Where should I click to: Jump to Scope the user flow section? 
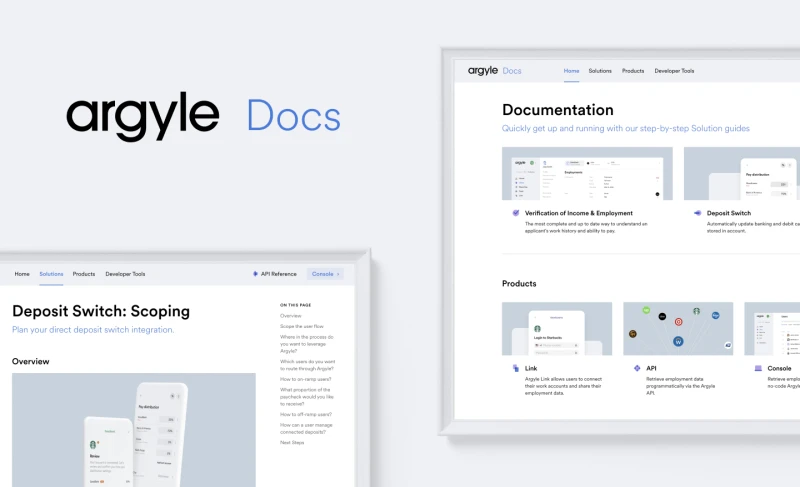302,326
